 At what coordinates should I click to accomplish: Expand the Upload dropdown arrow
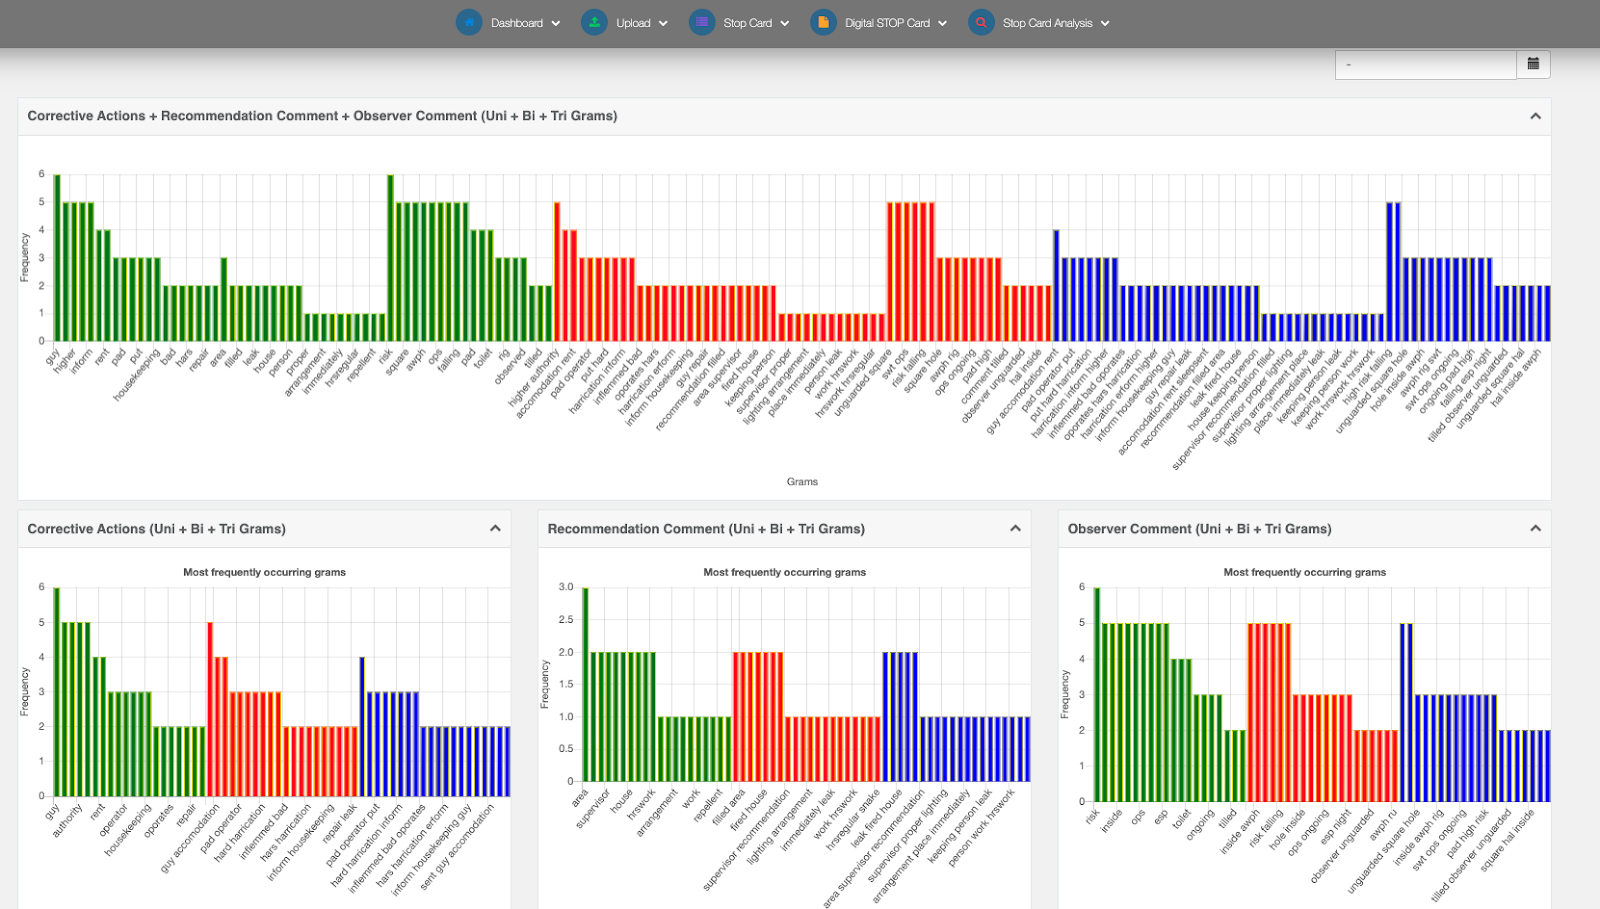coord(663,23)
